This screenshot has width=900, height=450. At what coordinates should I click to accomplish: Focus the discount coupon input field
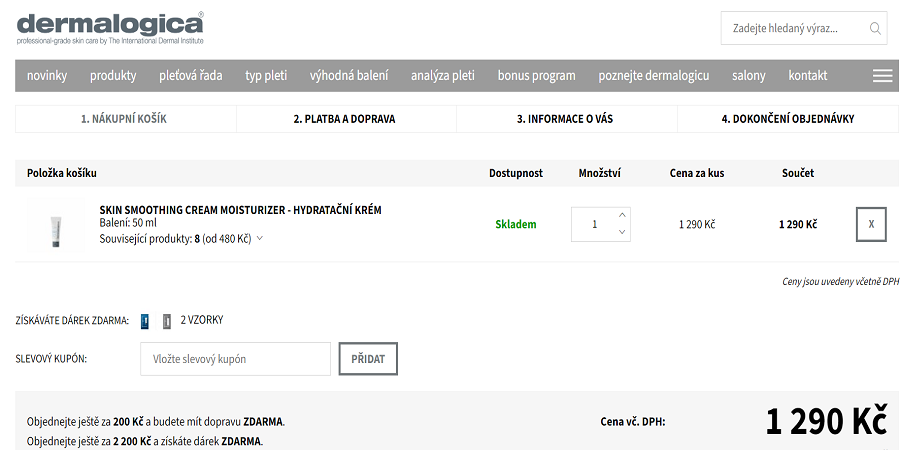pyautogui.click(x=235, y=359)
